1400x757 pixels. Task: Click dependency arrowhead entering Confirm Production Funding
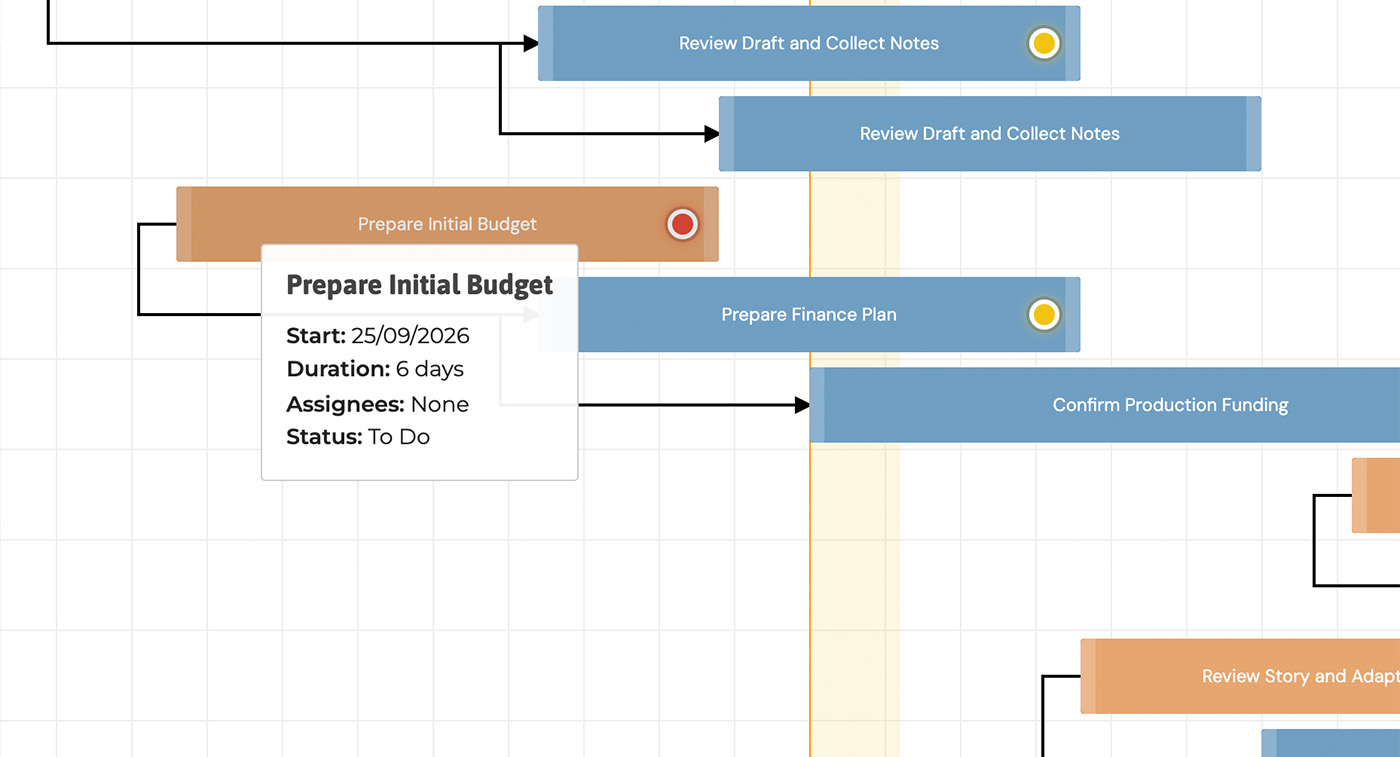point(802,405)
